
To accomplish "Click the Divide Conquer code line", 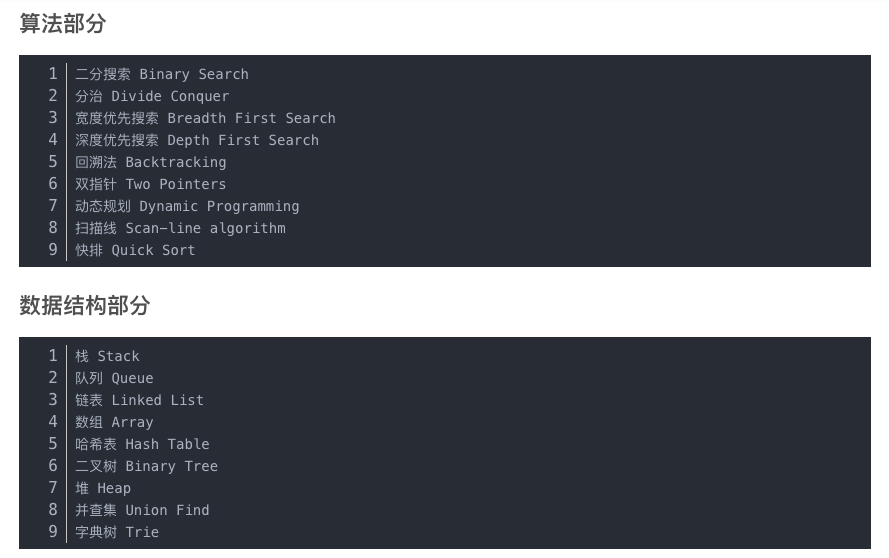I will coord(153,96).
